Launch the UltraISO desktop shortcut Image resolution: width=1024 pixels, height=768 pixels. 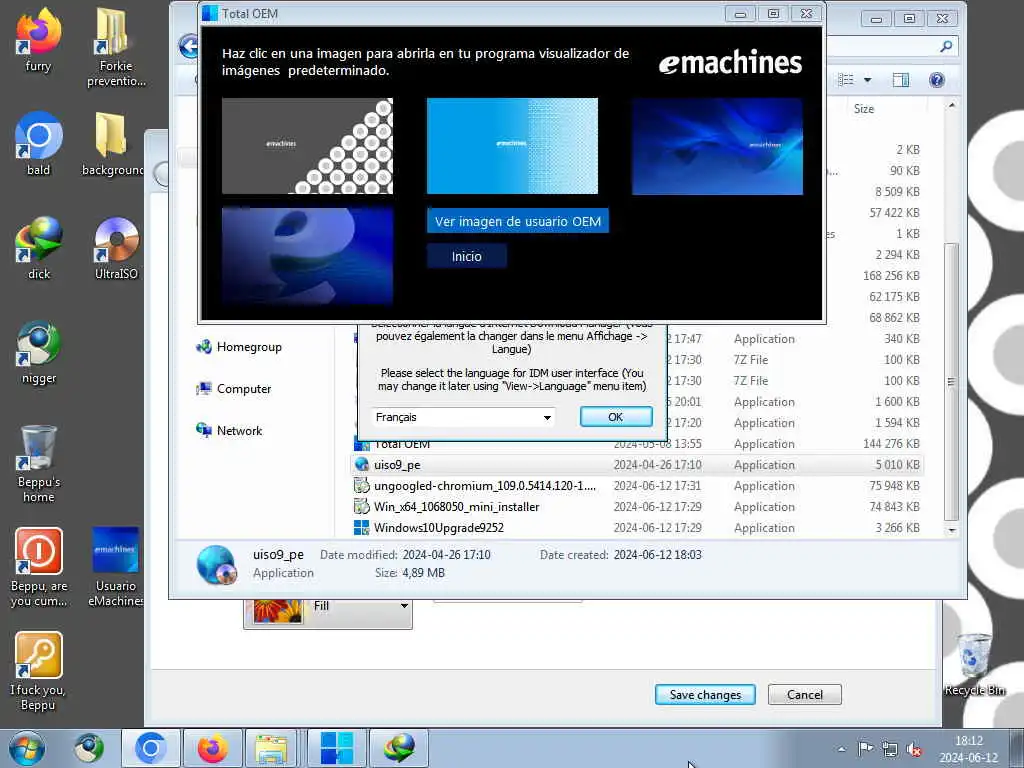(x=116, y=248)
